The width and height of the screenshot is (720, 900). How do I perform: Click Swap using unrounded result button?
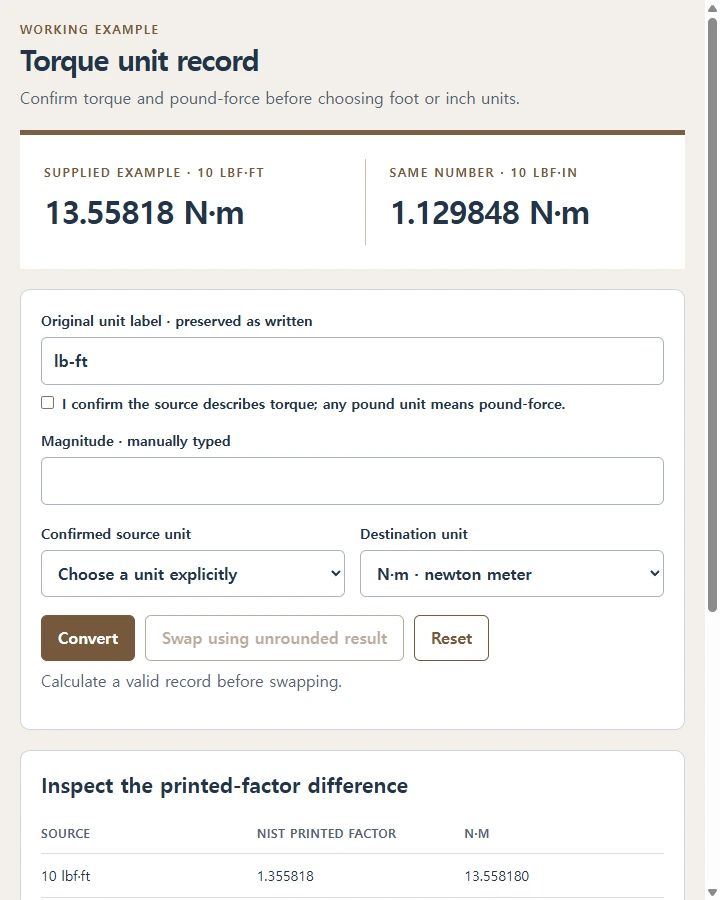274,638
